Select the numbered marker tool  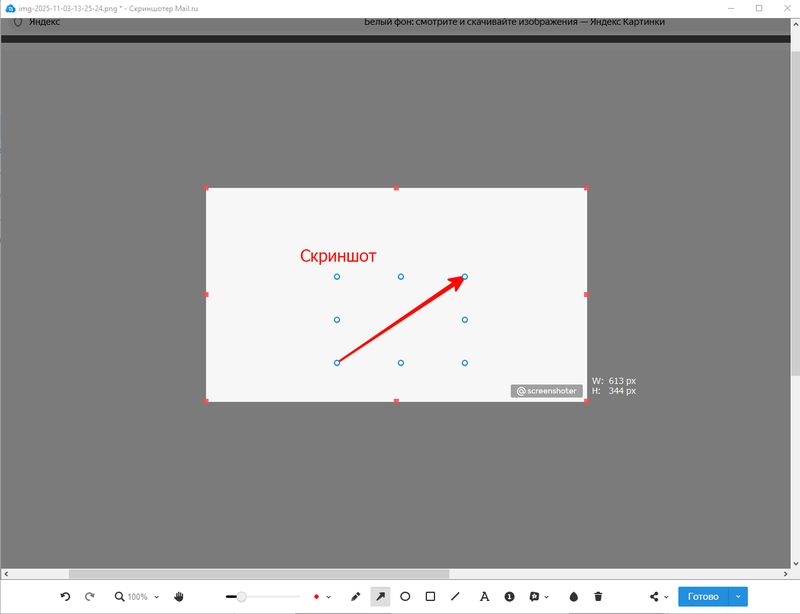click(509, 597)
